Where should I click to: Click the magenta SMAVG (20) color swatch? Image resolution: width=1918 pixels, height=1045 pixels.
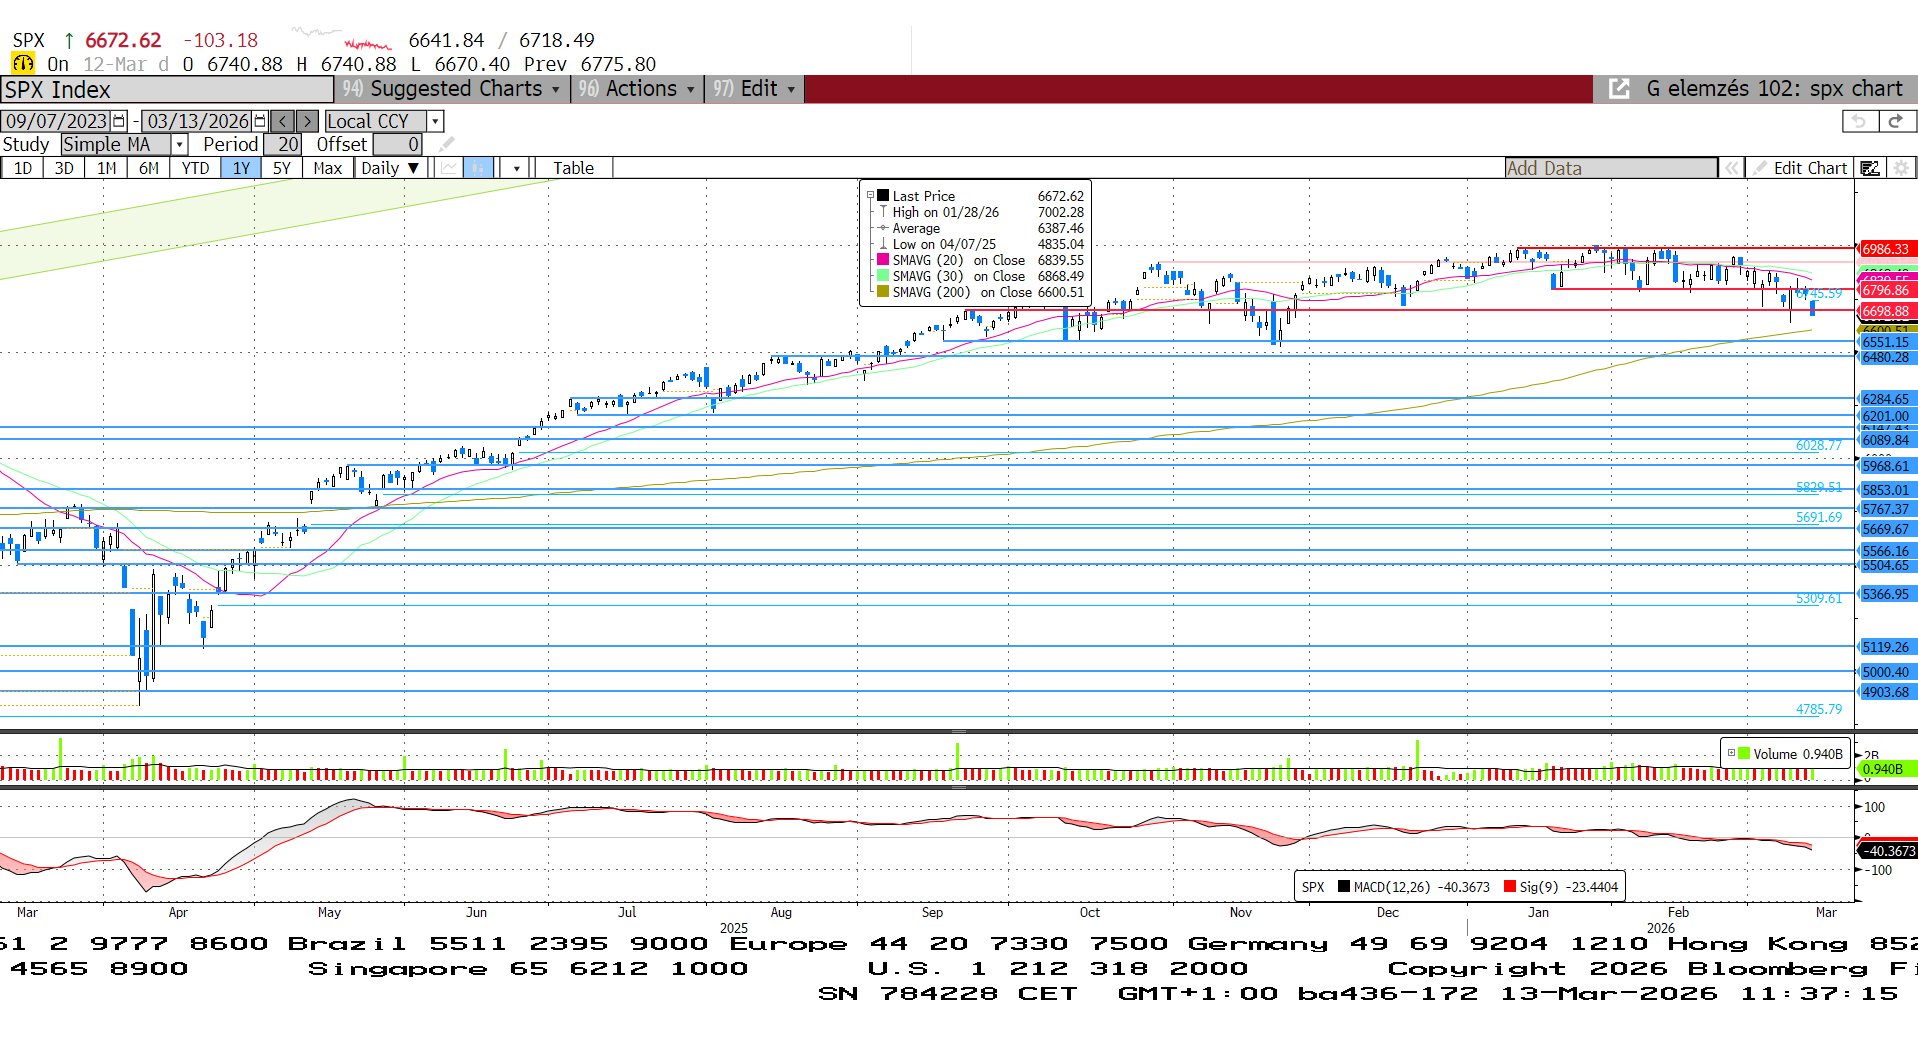[883, 260]
